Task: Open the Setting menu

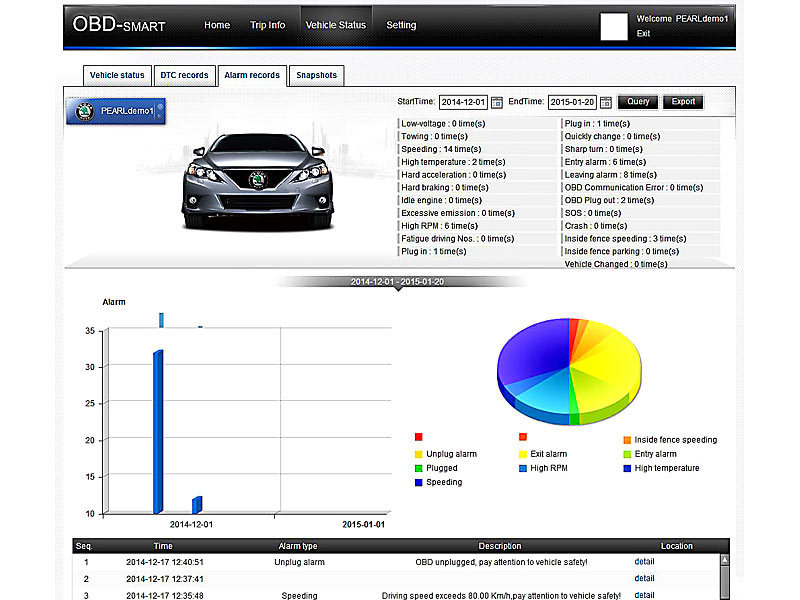Action: [401, 25]
